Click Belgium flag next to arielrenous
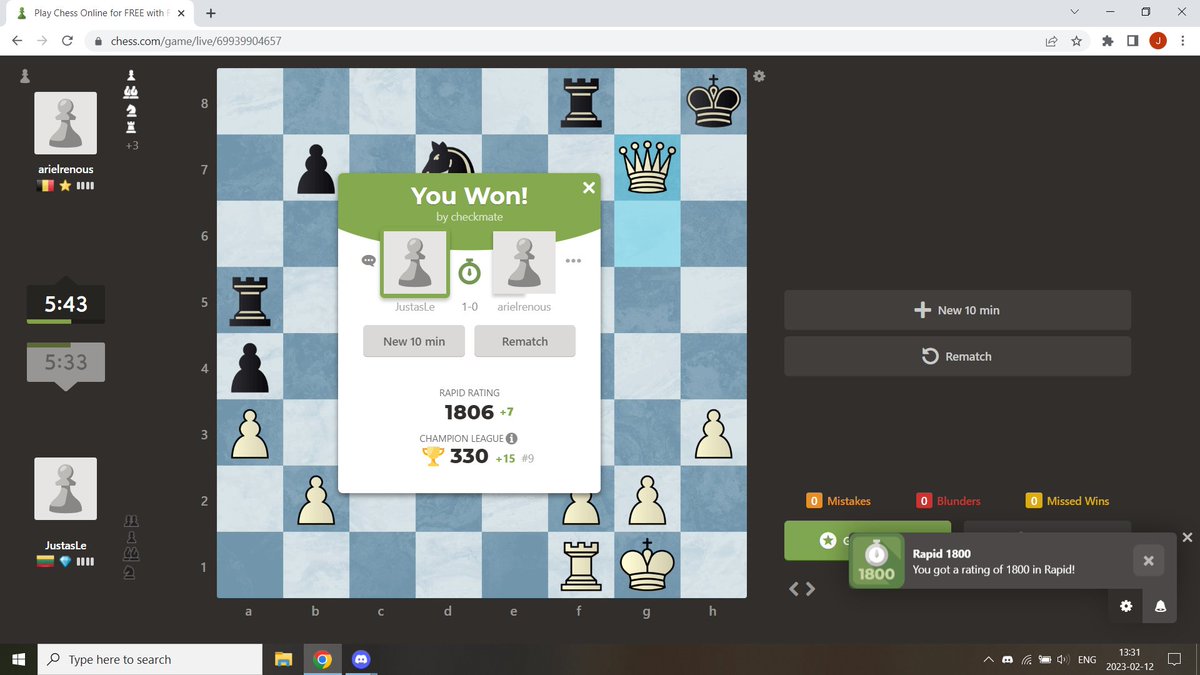 tap(45, 186)
